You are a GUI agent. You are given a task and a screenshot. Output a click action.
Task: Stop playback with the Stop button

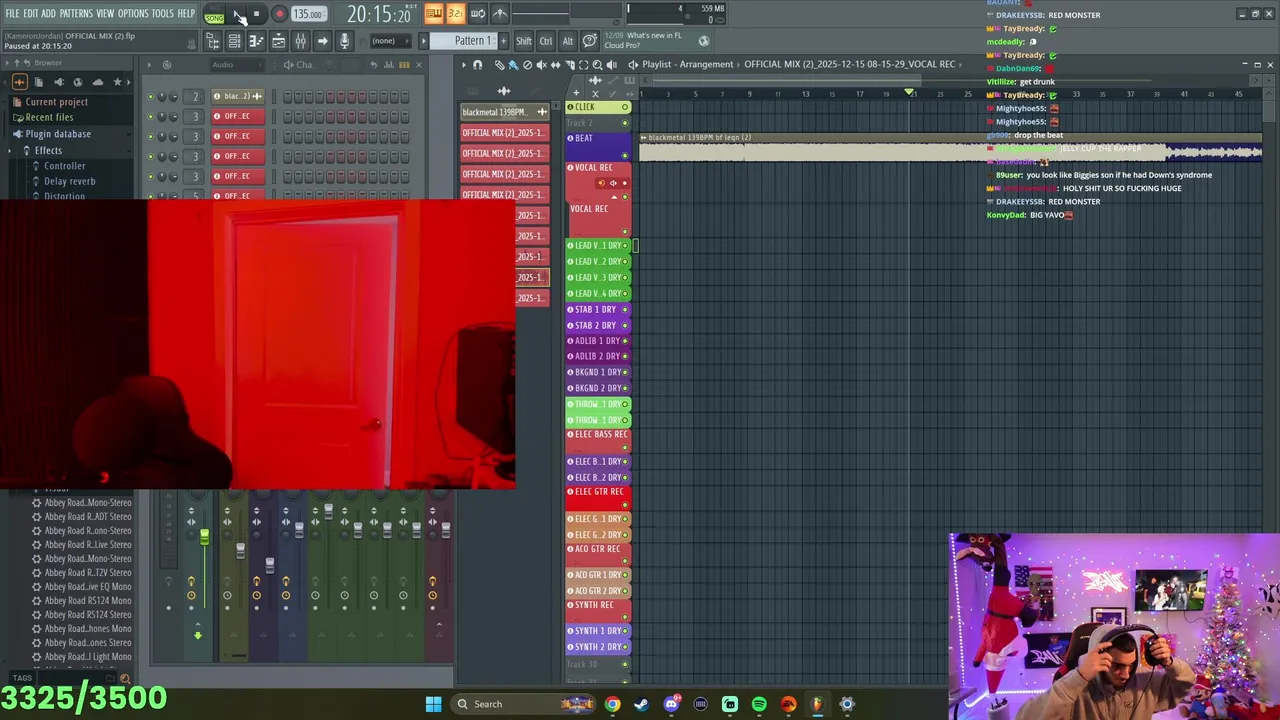(x=257, y=14)
